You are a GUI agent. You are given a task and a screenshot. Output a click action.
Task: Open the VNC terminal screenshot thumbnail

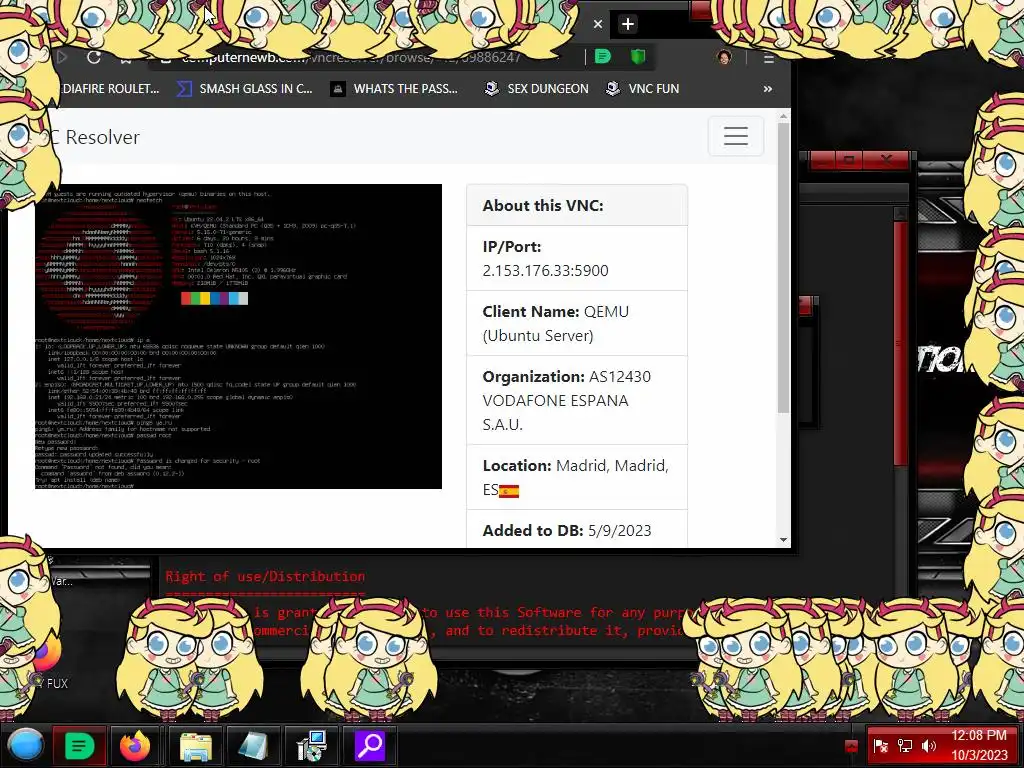[238, 336]
